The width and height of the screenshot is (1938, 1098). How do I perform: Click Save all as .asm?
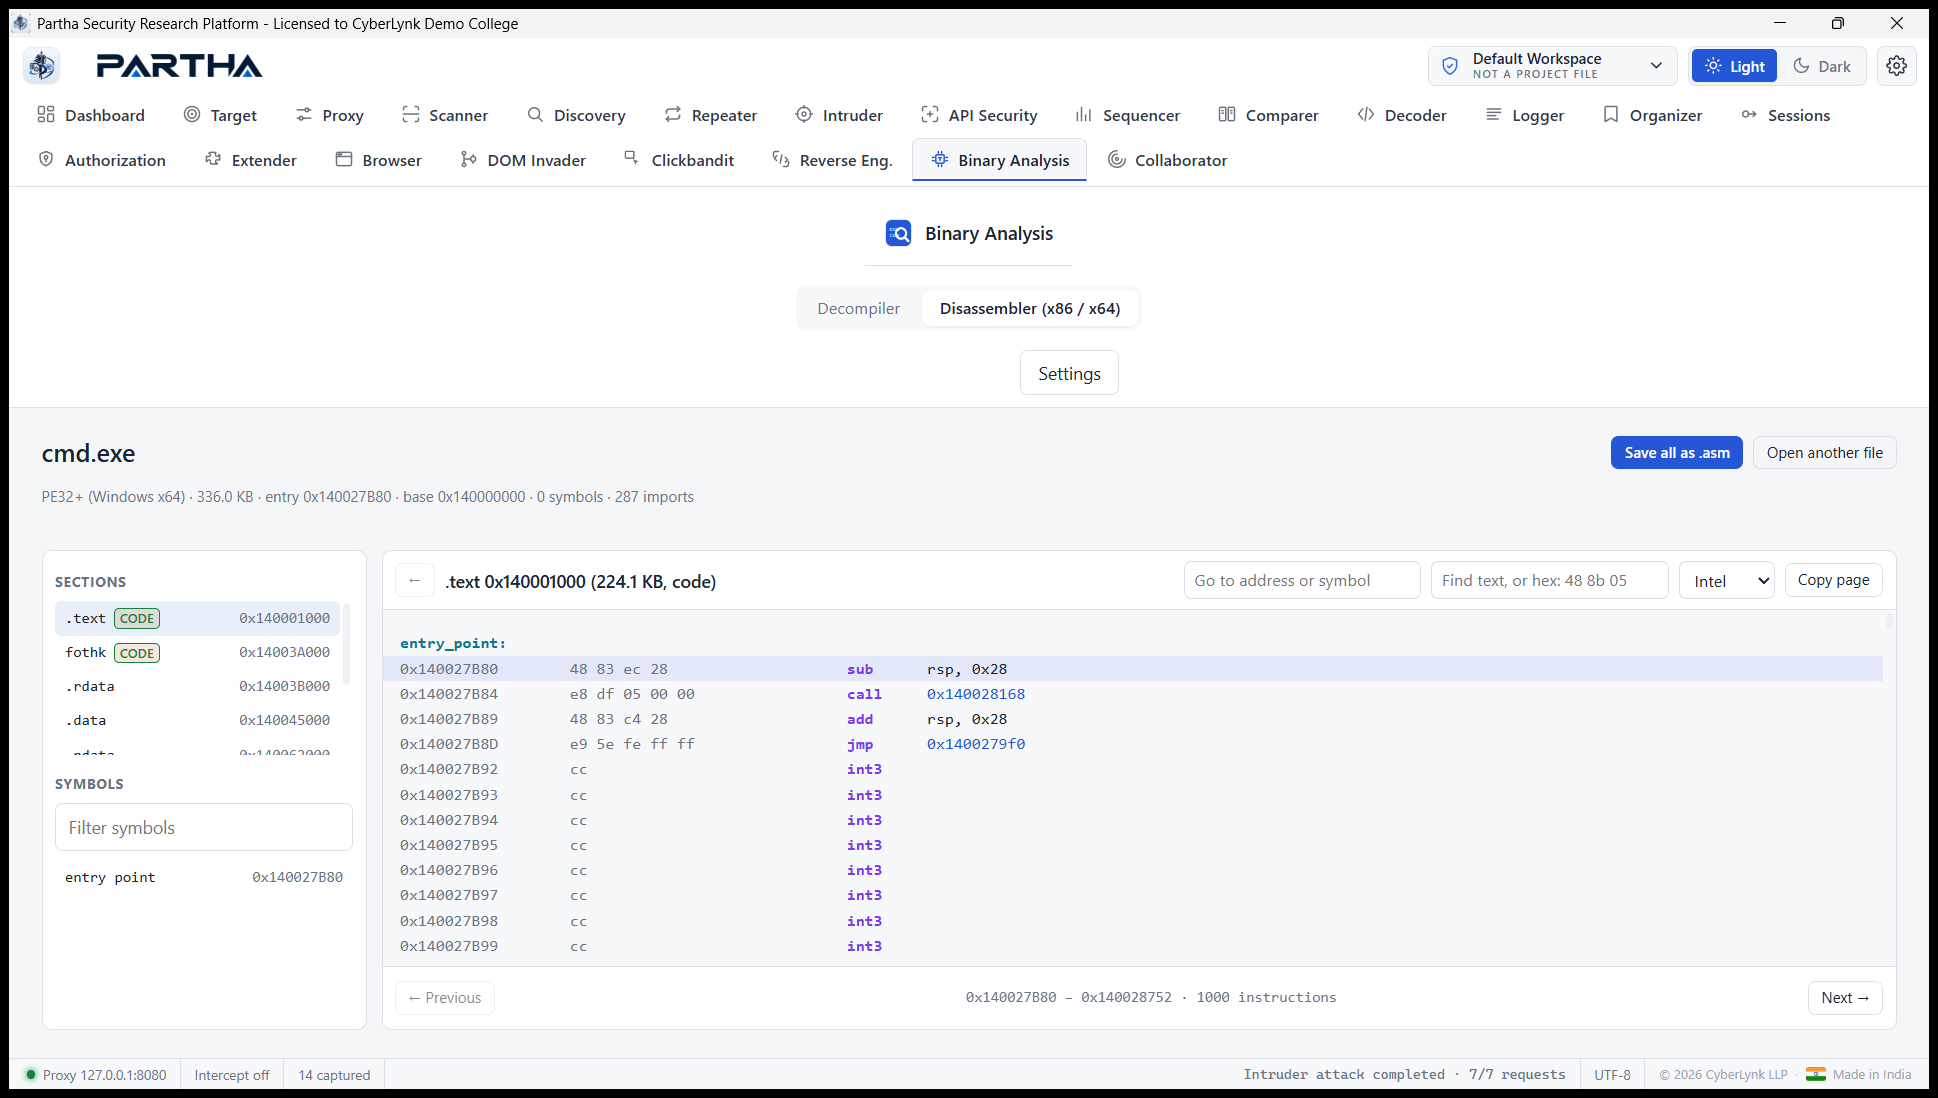coord(1676,452)
